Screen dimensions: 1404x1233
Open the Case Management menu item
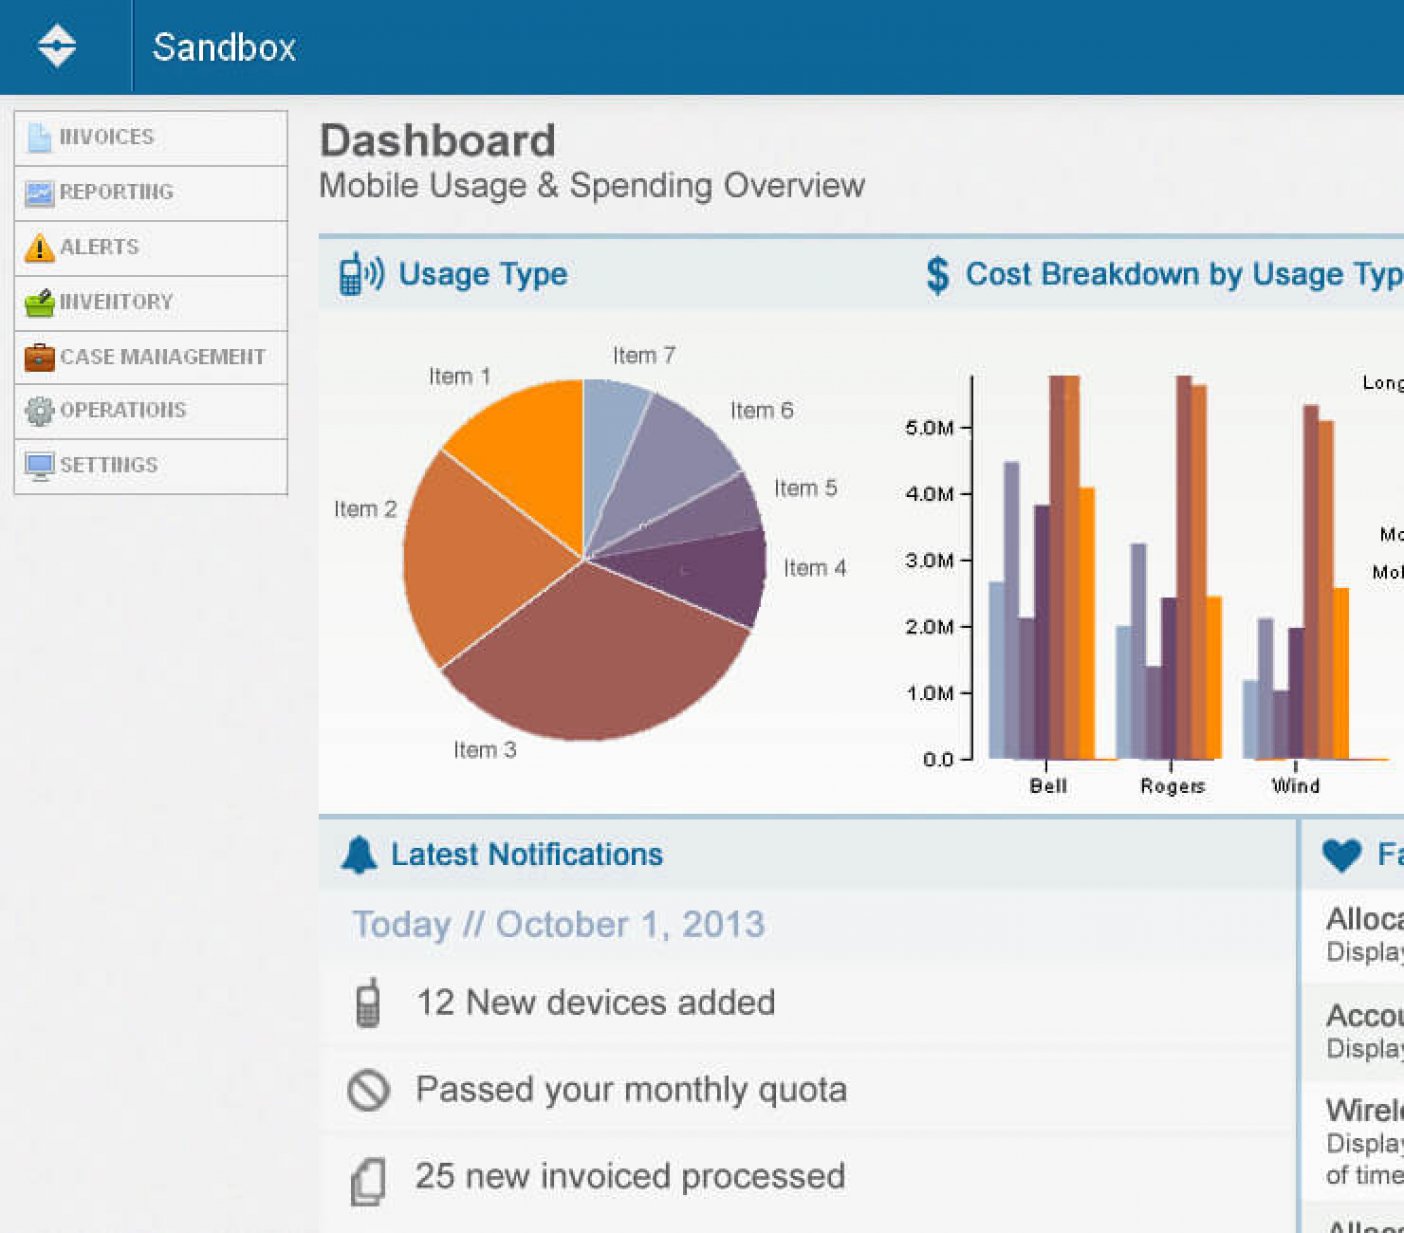point(151,357)
